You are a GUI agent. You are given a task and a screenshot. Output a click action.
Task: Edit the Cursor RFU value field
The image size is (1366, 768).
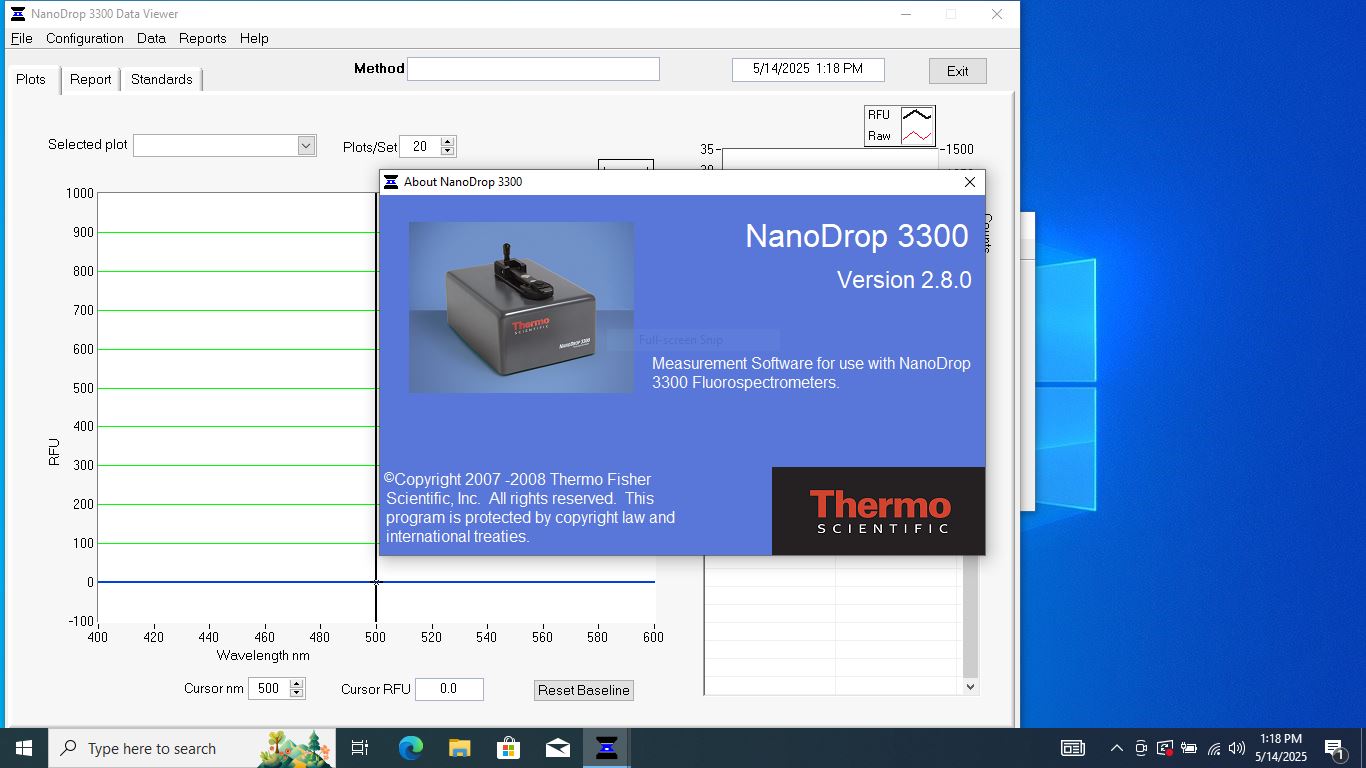449,689
